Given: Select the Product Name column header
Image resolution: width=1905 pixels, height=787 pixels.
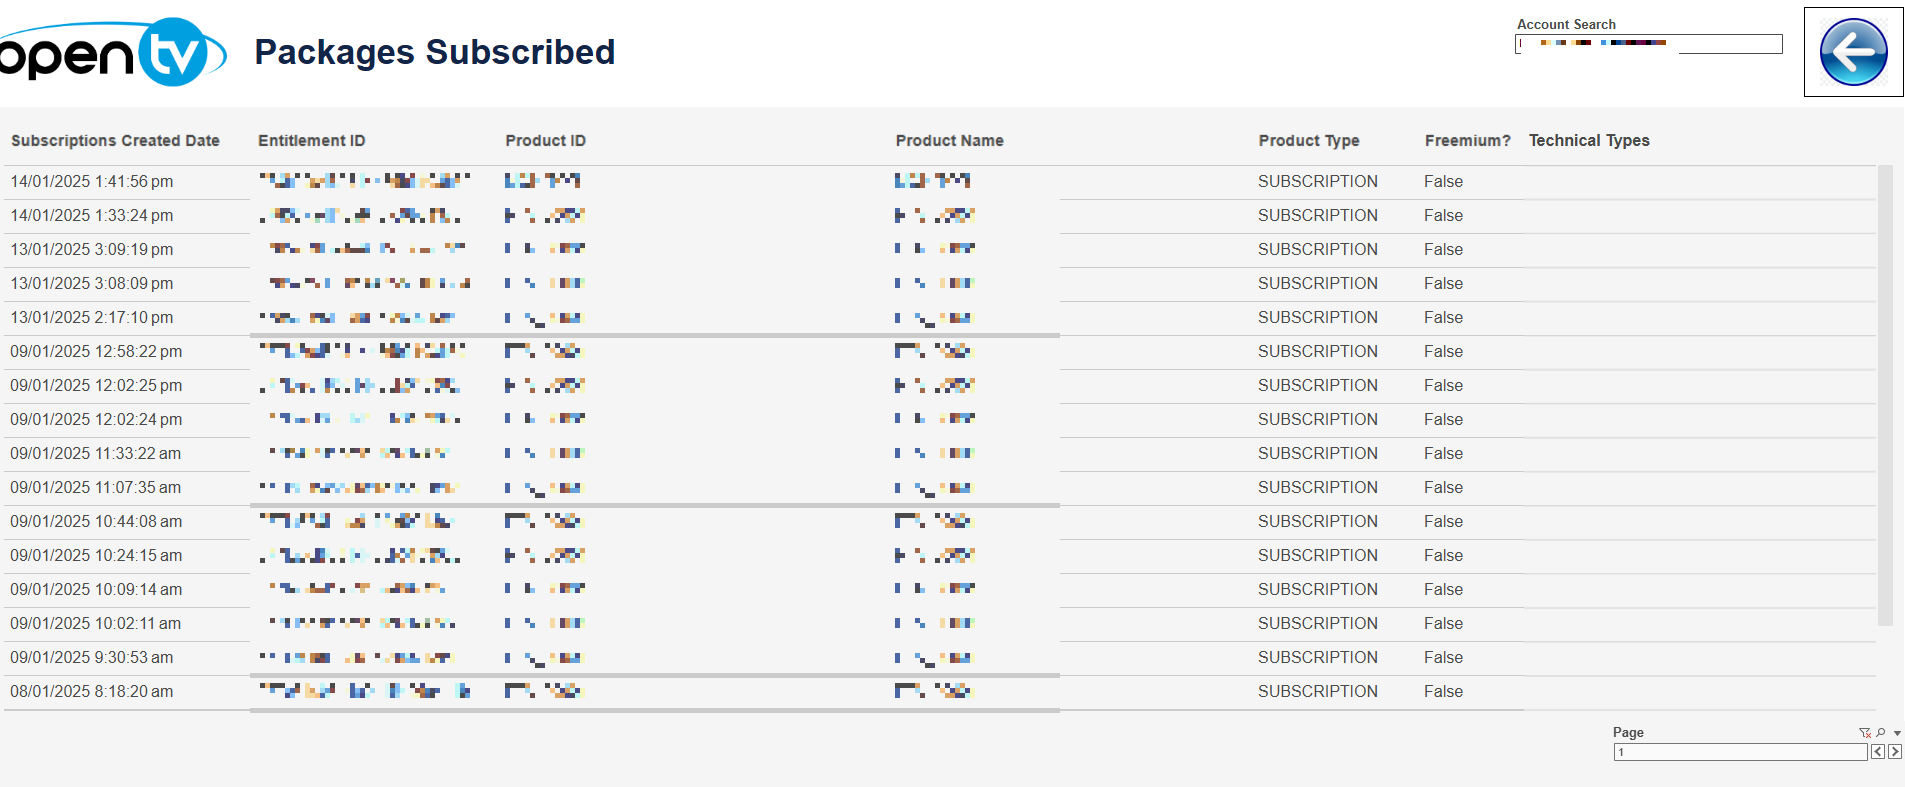Looking at the screenshot, I should click(949, 141).
